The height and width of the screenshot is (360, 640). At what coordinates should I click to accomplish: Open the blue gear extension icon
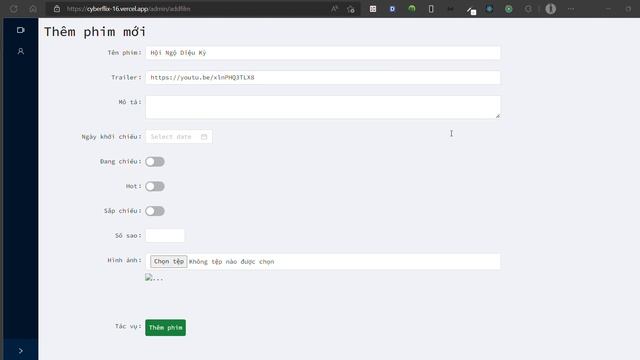pyautogui.click(x=489, y=9)
